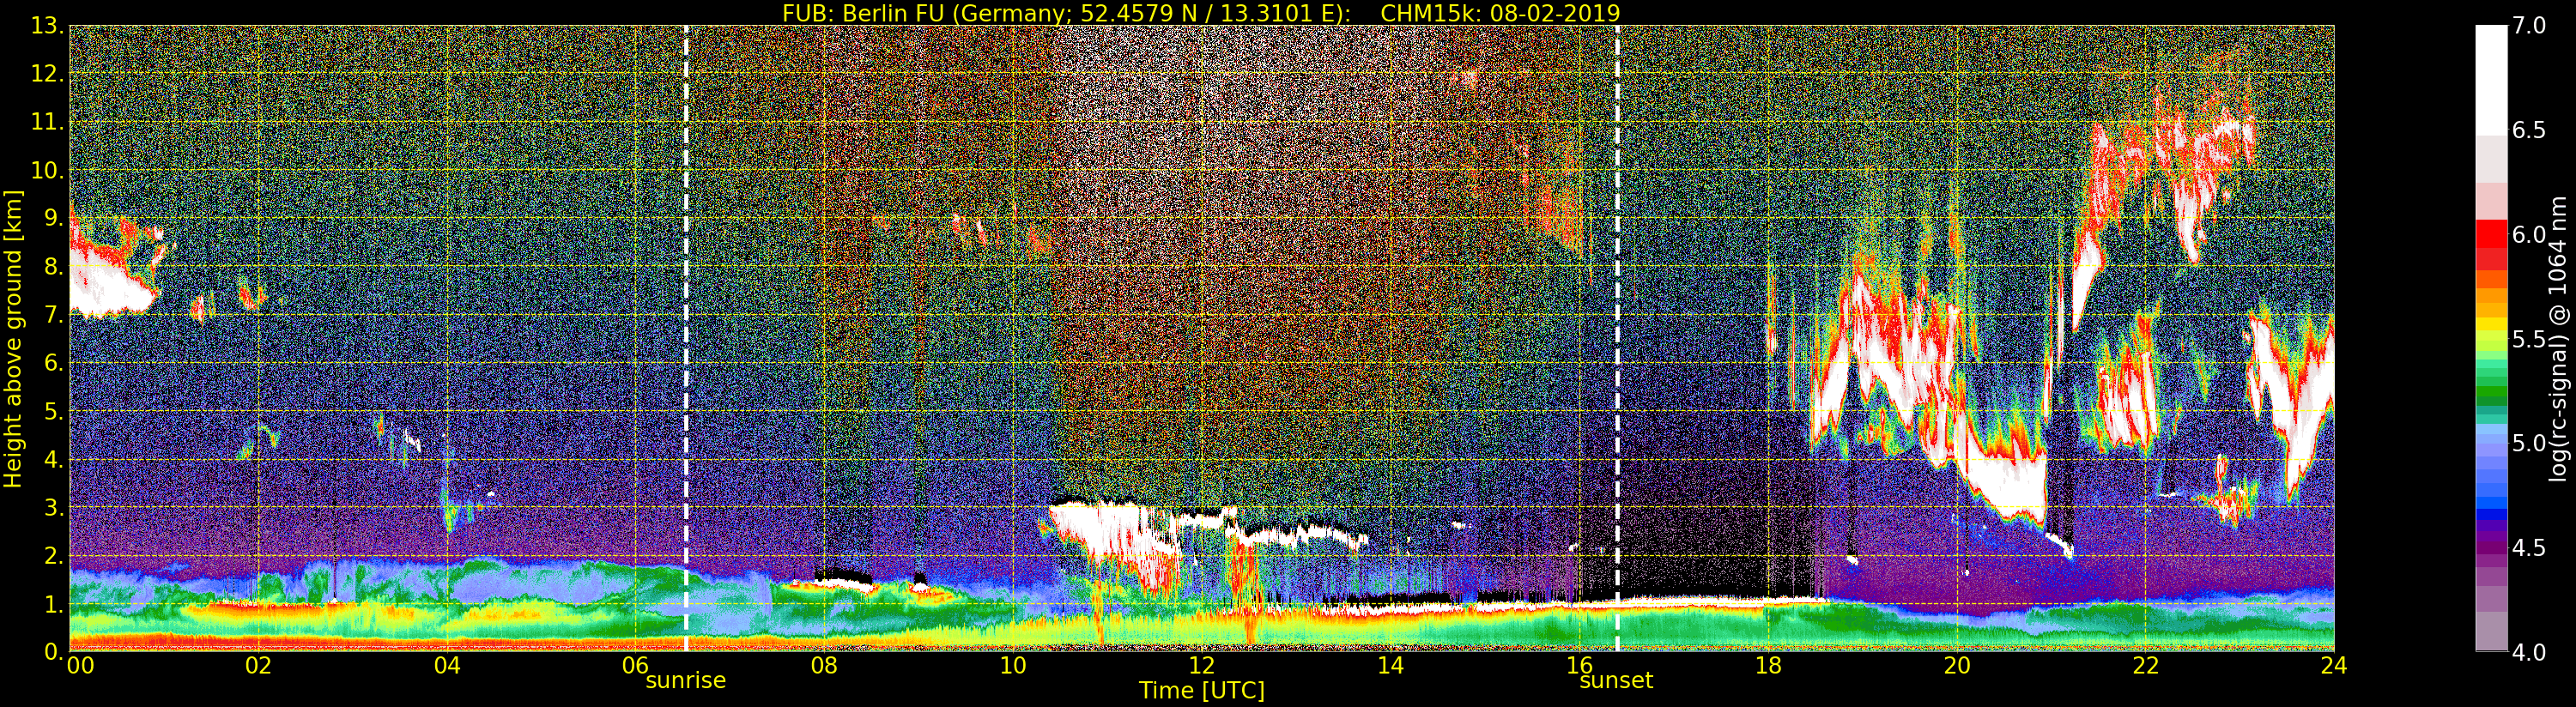This screenshot has width=2576, height=707.
Task: Click the sunrise dashed vertical line
Action: 686,338
